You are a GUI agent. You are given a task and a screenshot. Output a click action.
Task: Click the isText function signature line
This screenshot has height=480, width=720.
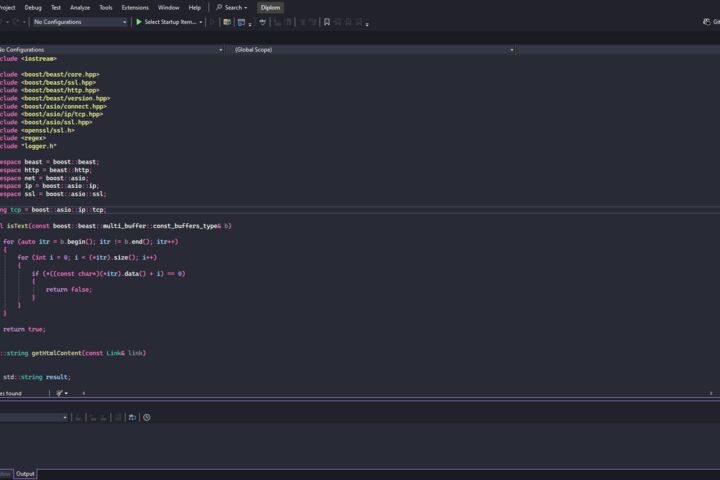(x=116, y=226)
